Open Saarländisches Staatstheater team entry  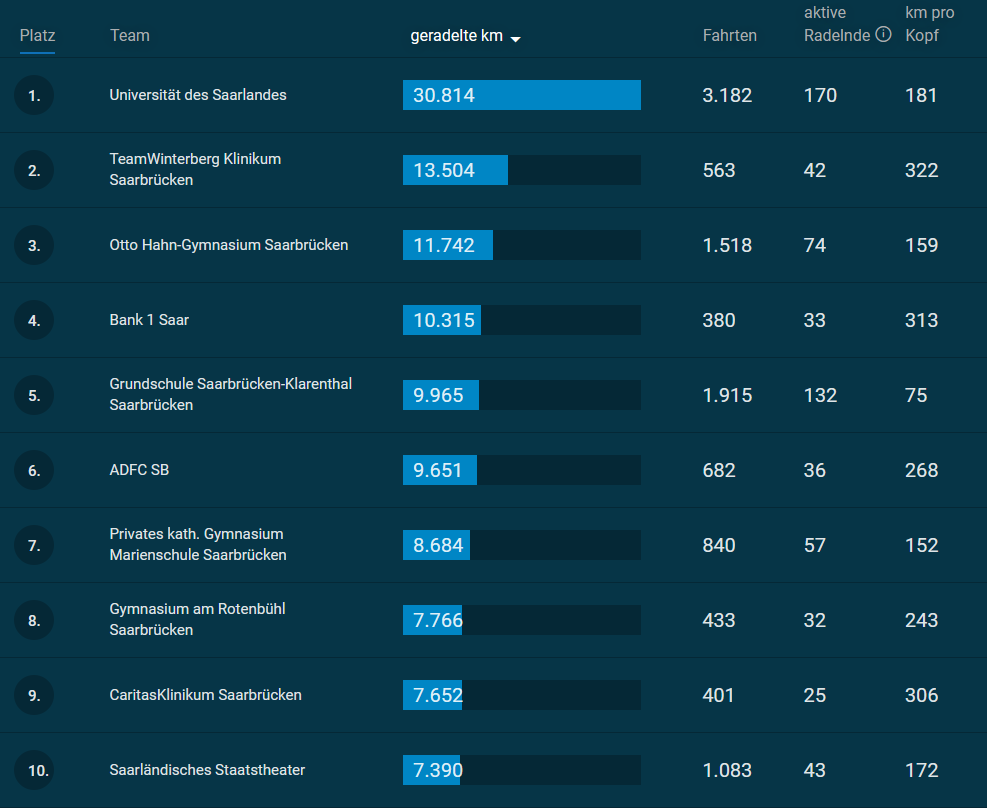pos(207,770)
